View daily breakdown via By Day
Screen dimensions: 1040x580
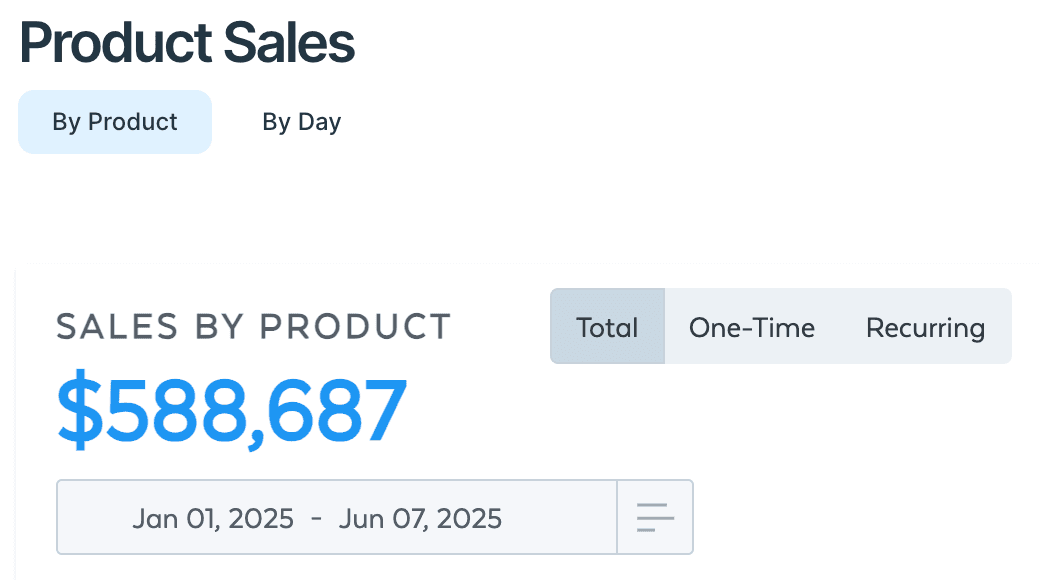[x=302, y=122]
